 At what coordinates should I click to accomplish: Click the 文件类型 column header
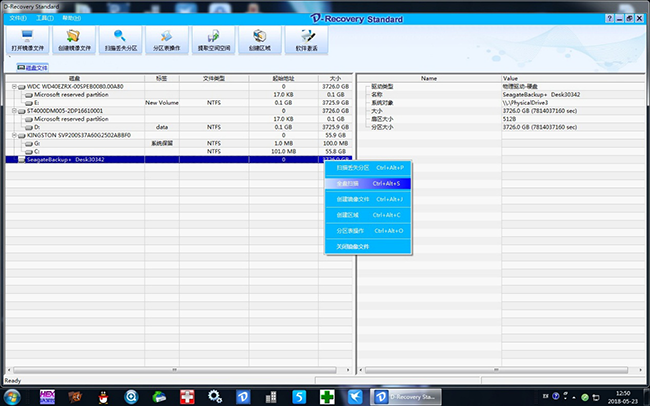(214, 78)
